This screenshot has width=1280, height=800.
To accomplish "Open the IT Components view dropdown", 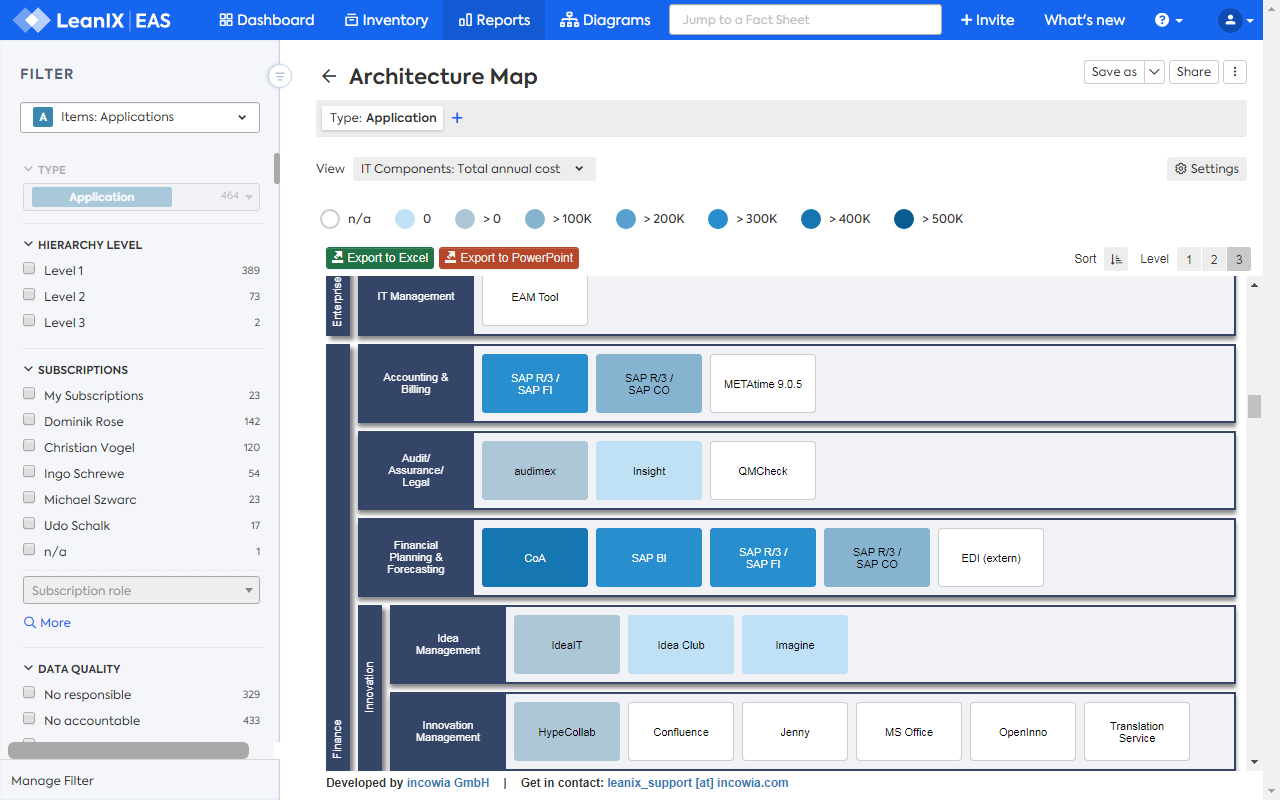I will (474, 169).
